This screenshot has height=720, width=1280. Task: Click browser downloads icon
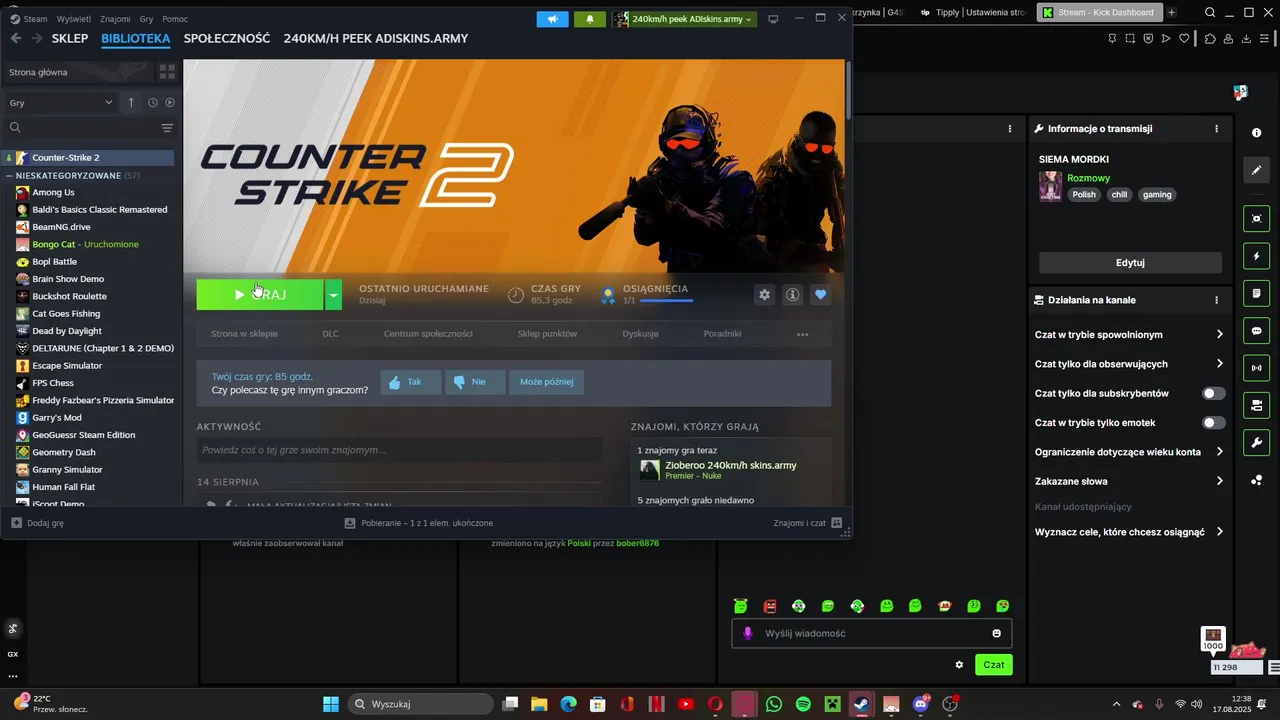point(1246,39)
